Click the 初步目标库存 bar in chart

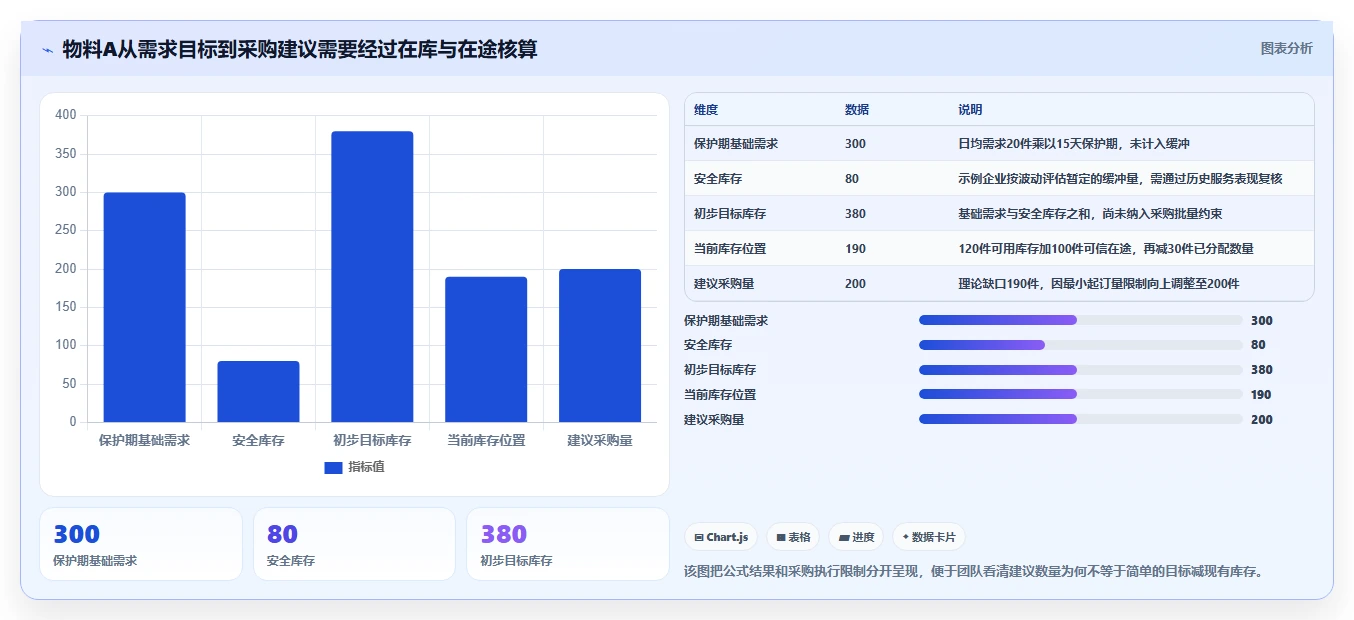372,276
